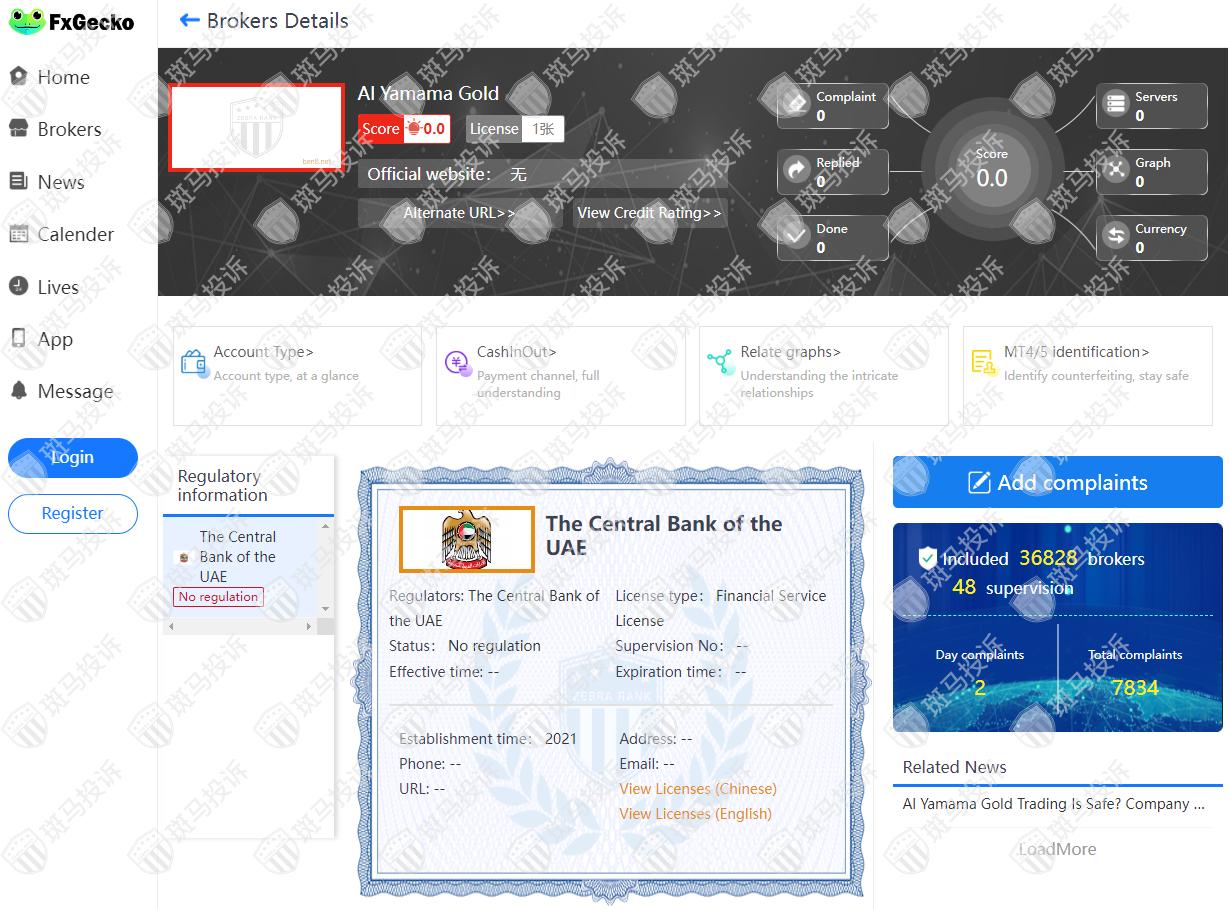The width and height of the screenshot is (1230, 909).
Task: Click the FxGecko frog logo
Action: tap(27, 21)
